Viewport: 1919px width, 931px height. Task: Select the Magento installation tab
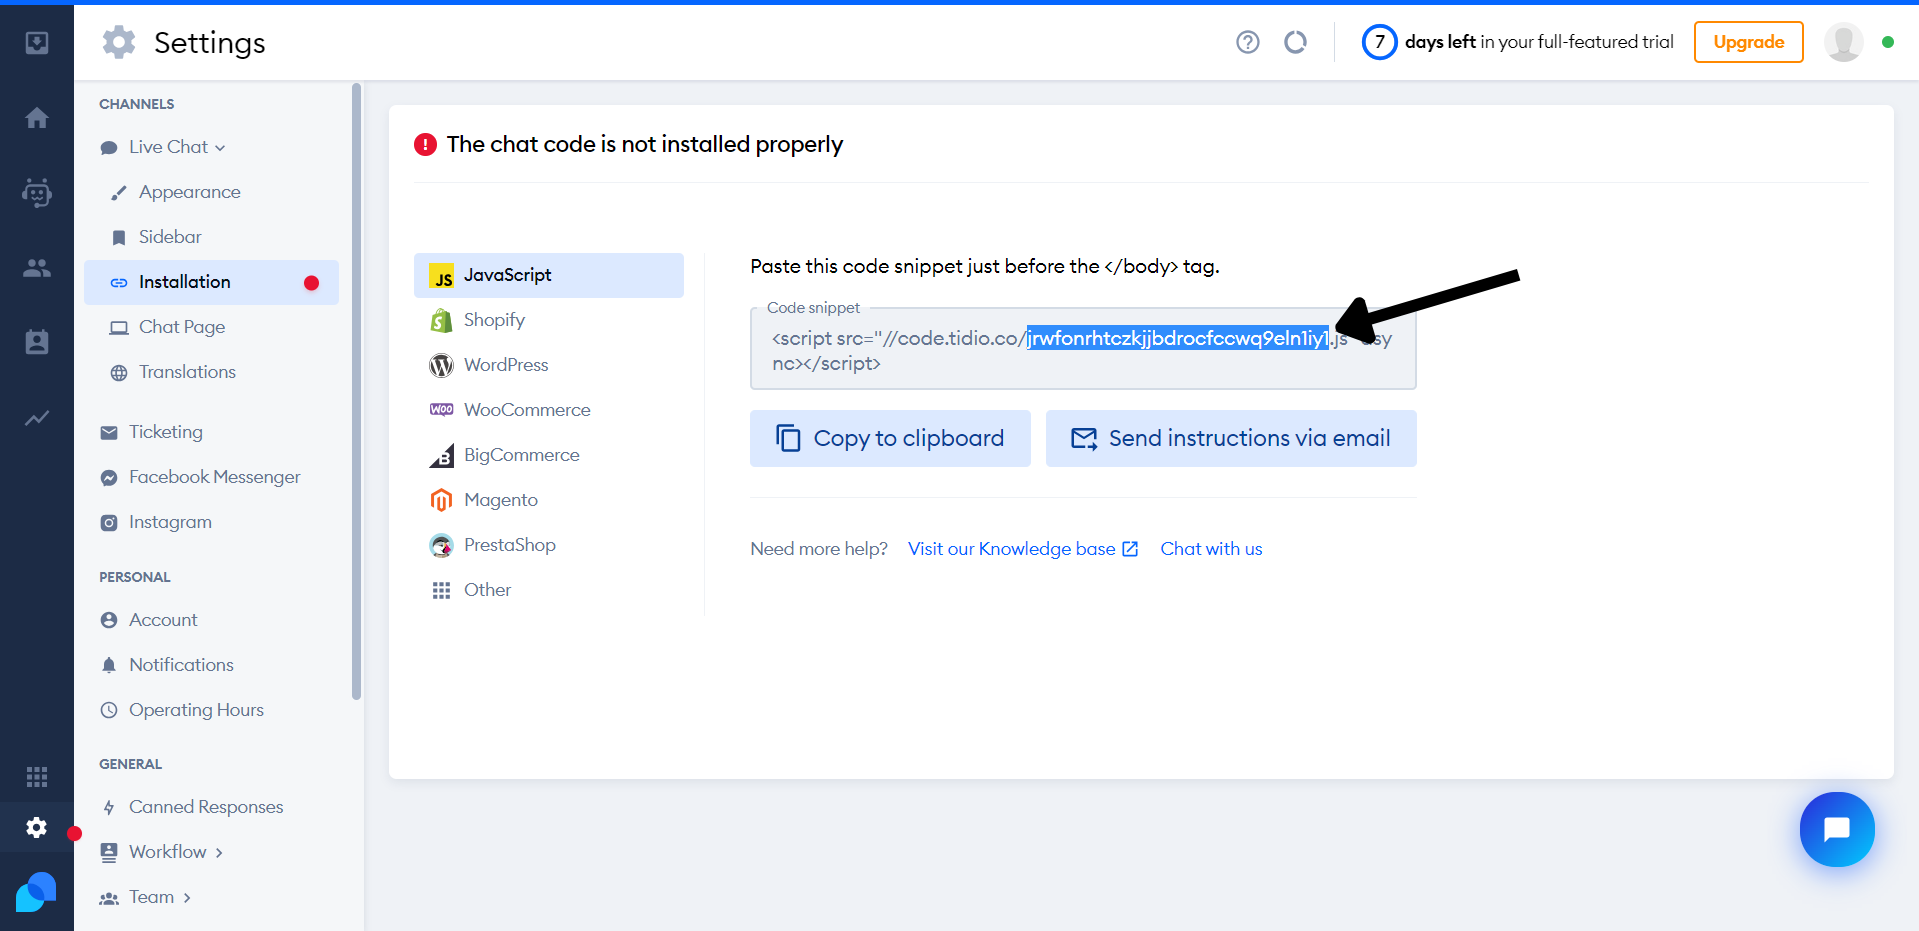tap(549, 500)
